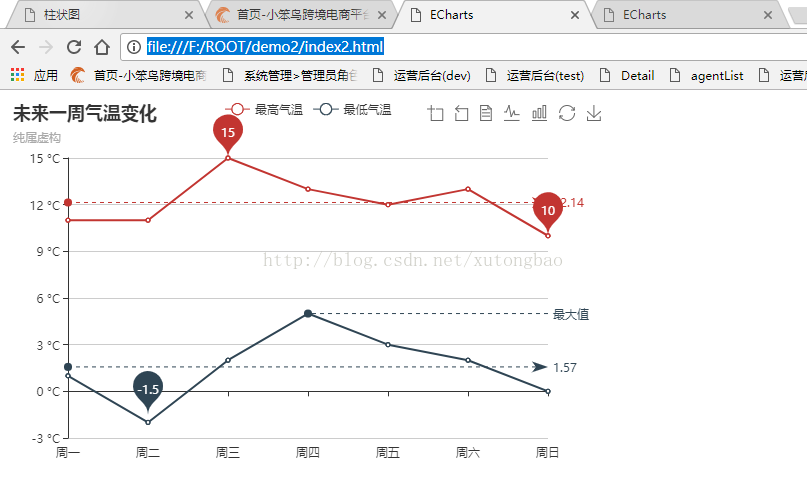
Task: Reload the page with refresh icon
Action: (74, 47)
